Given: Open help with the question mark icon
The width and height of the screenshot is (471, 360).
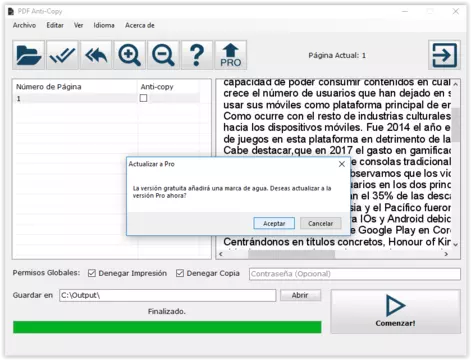Looking at the screenshot, I should [x=197, y=55].
